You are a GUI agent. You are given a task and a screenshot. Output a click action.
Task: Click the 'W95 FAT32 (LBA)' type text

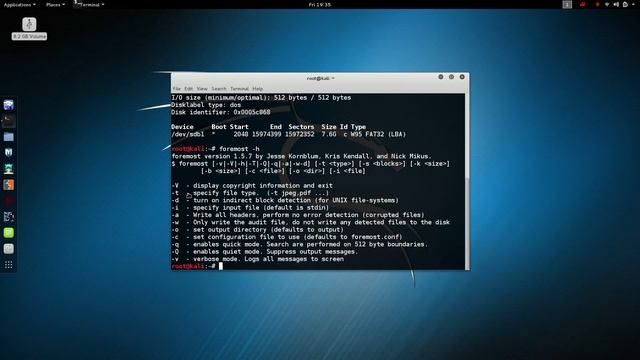[x=378, y=134]
